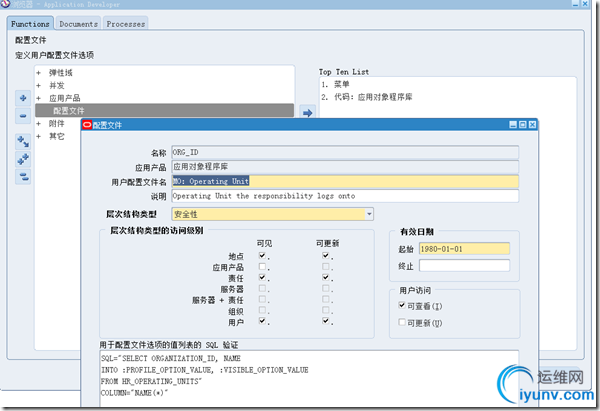Click the SQL validation text area
The image size is (600, 411).
pos(309,379)
